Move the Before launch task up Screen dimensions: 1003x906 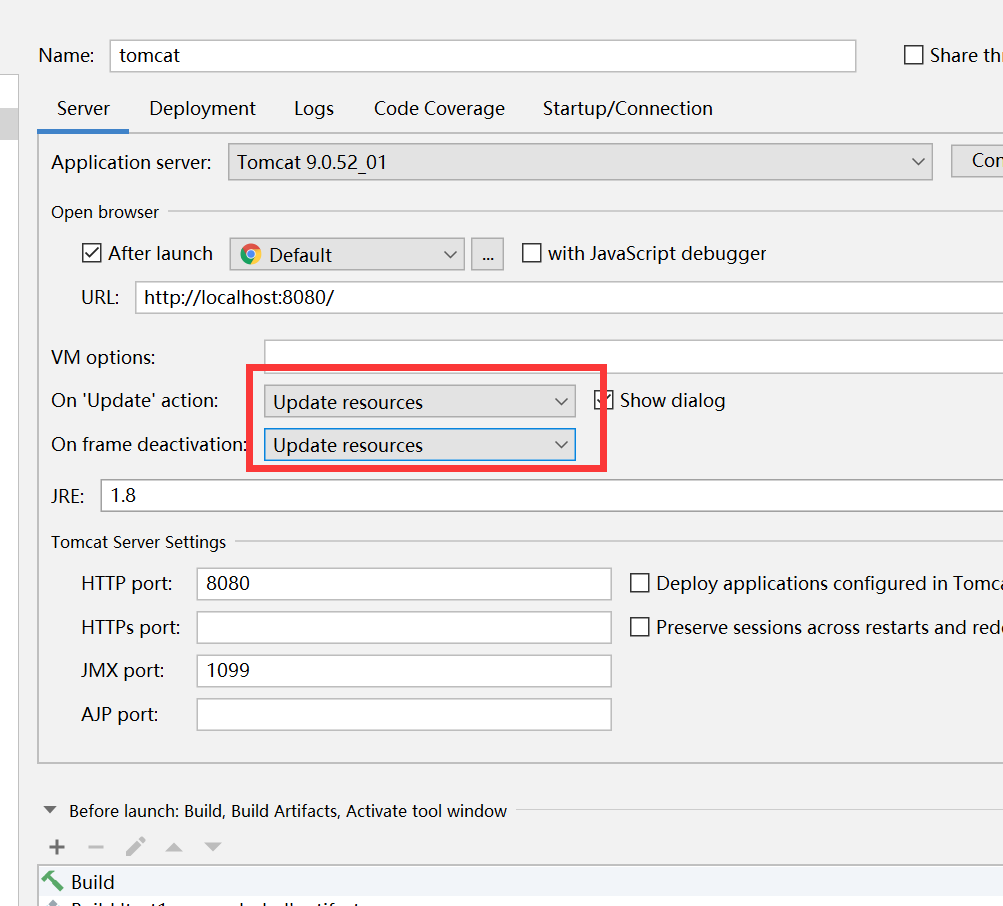tap(174, 847)
